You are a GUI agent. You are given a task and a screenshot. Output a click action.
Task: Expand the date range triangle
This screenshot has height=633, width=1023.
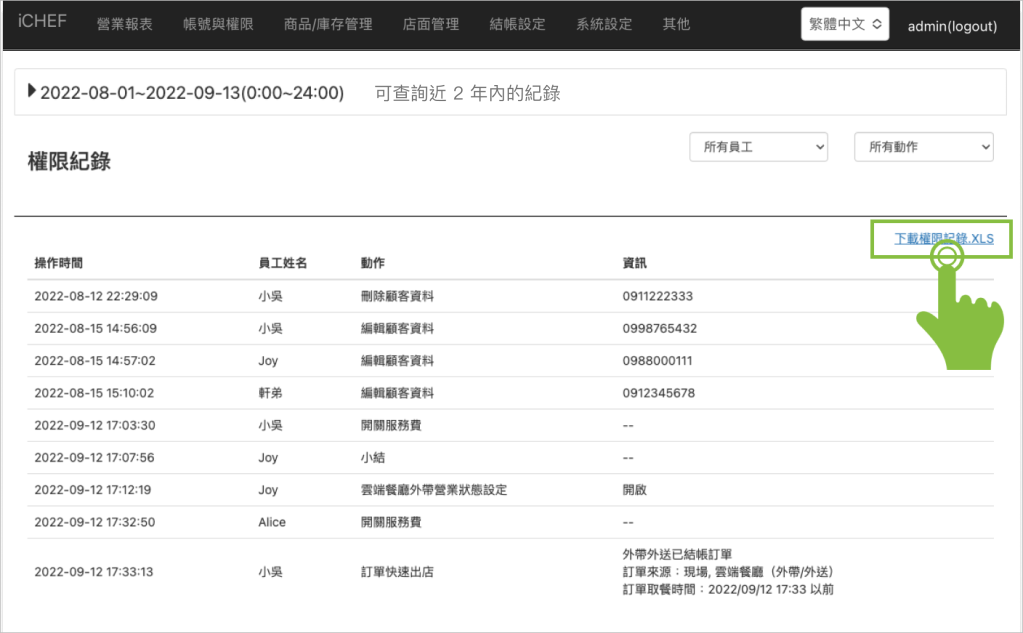click(x=32, y=92)
